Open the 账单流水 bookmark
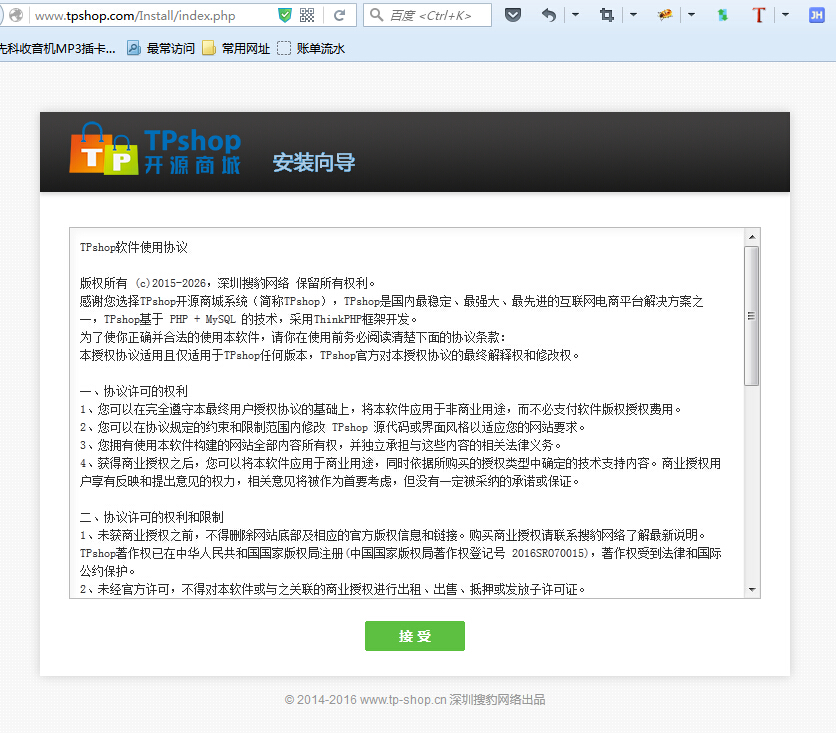This screenshot has width=836, height=733. click(311, 48)
